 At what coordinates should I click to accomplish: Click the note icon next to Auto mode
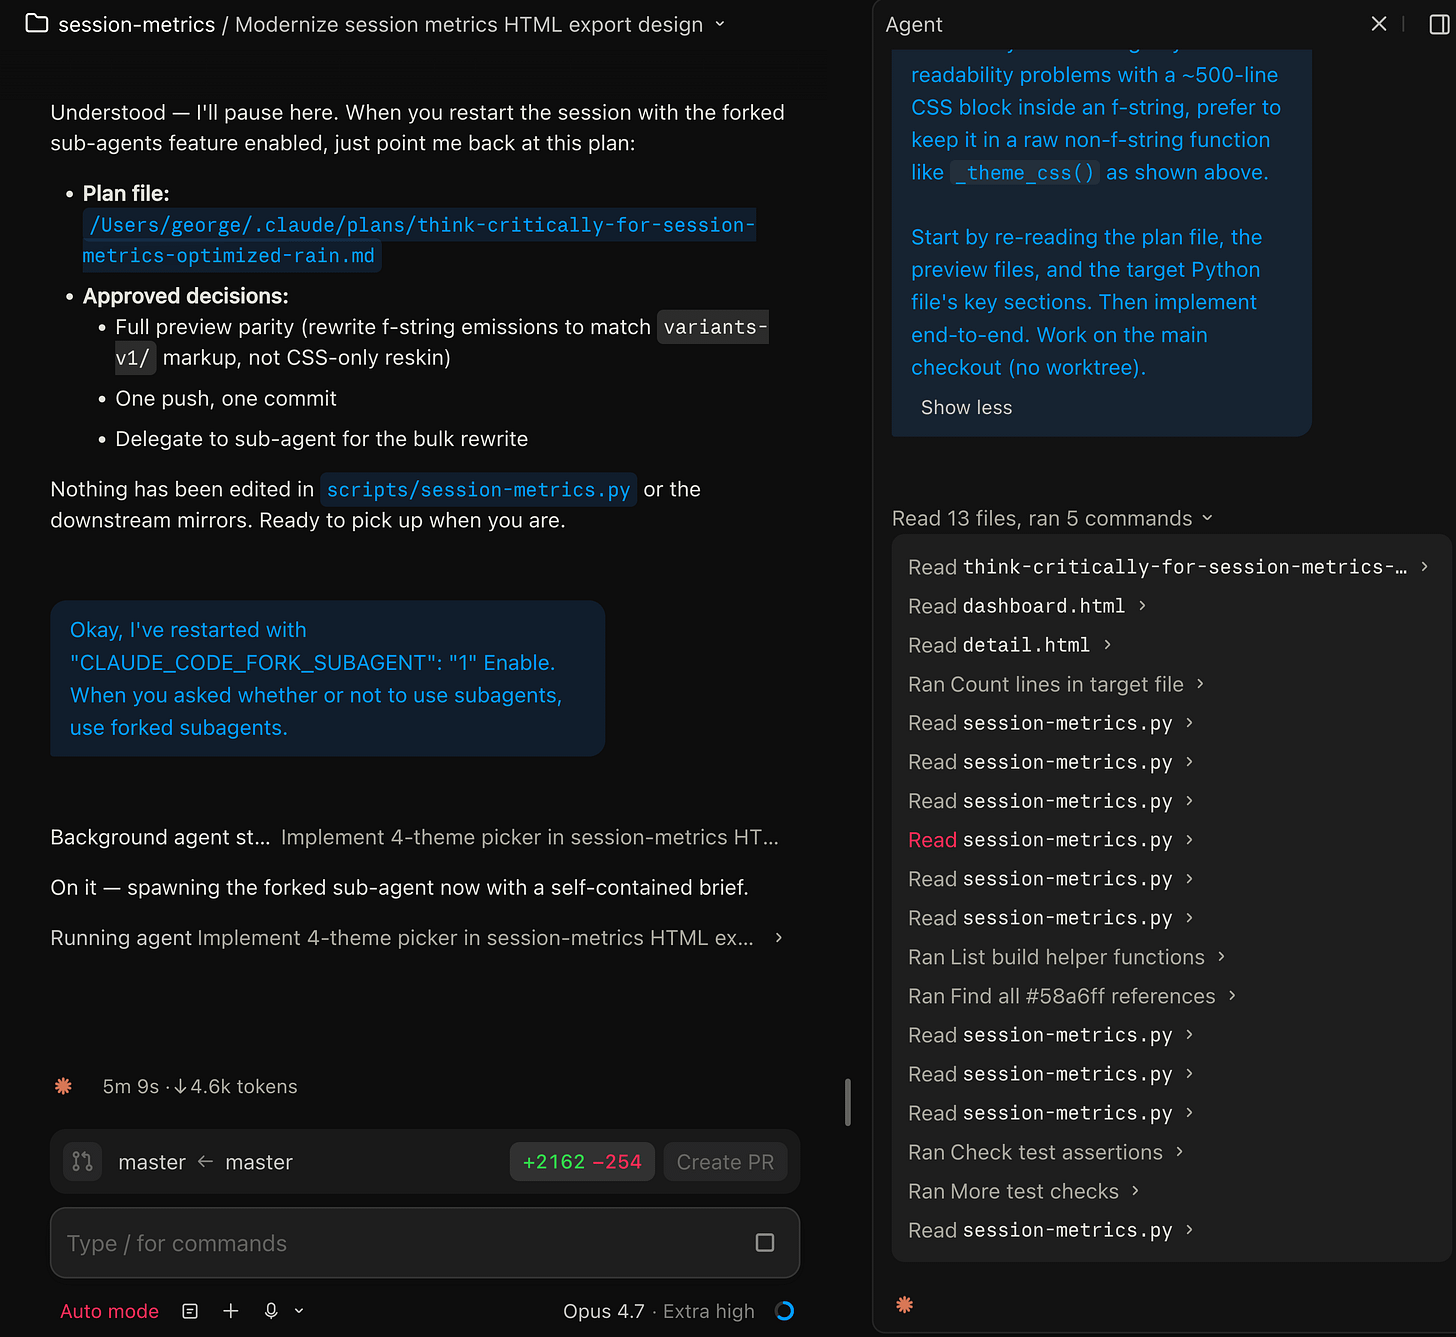click(x=190, y=1311)
